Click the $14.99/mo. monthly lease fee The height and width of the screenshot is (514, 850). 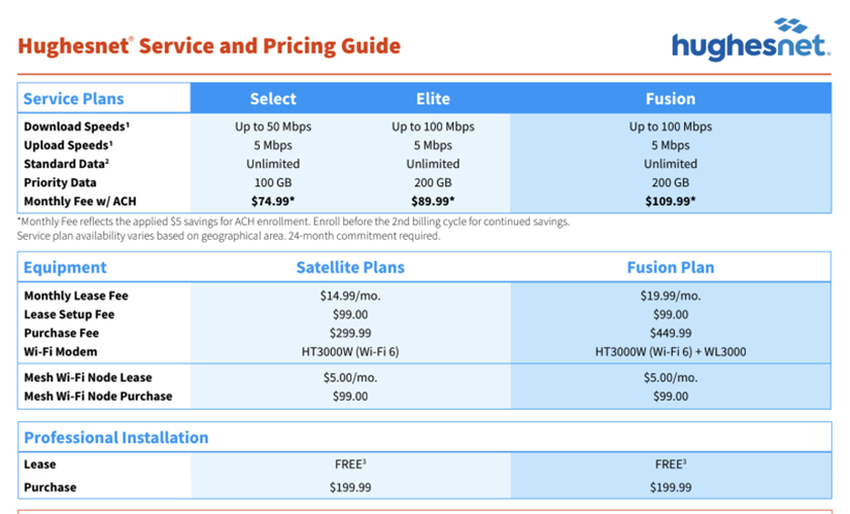350,296
